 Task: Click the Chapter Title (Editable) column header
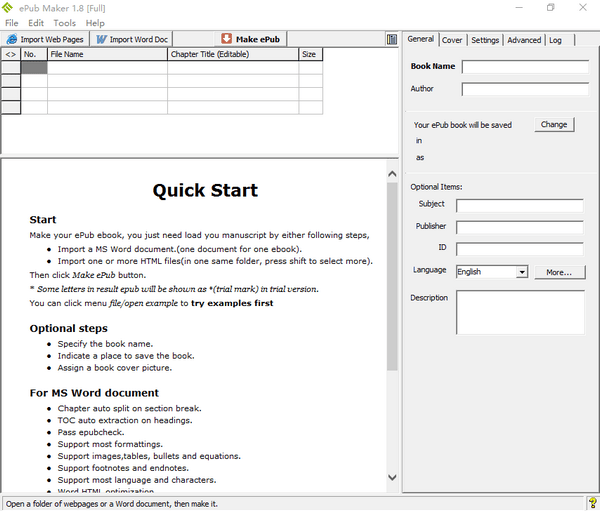pyautogui.click(x=232, y=55)
